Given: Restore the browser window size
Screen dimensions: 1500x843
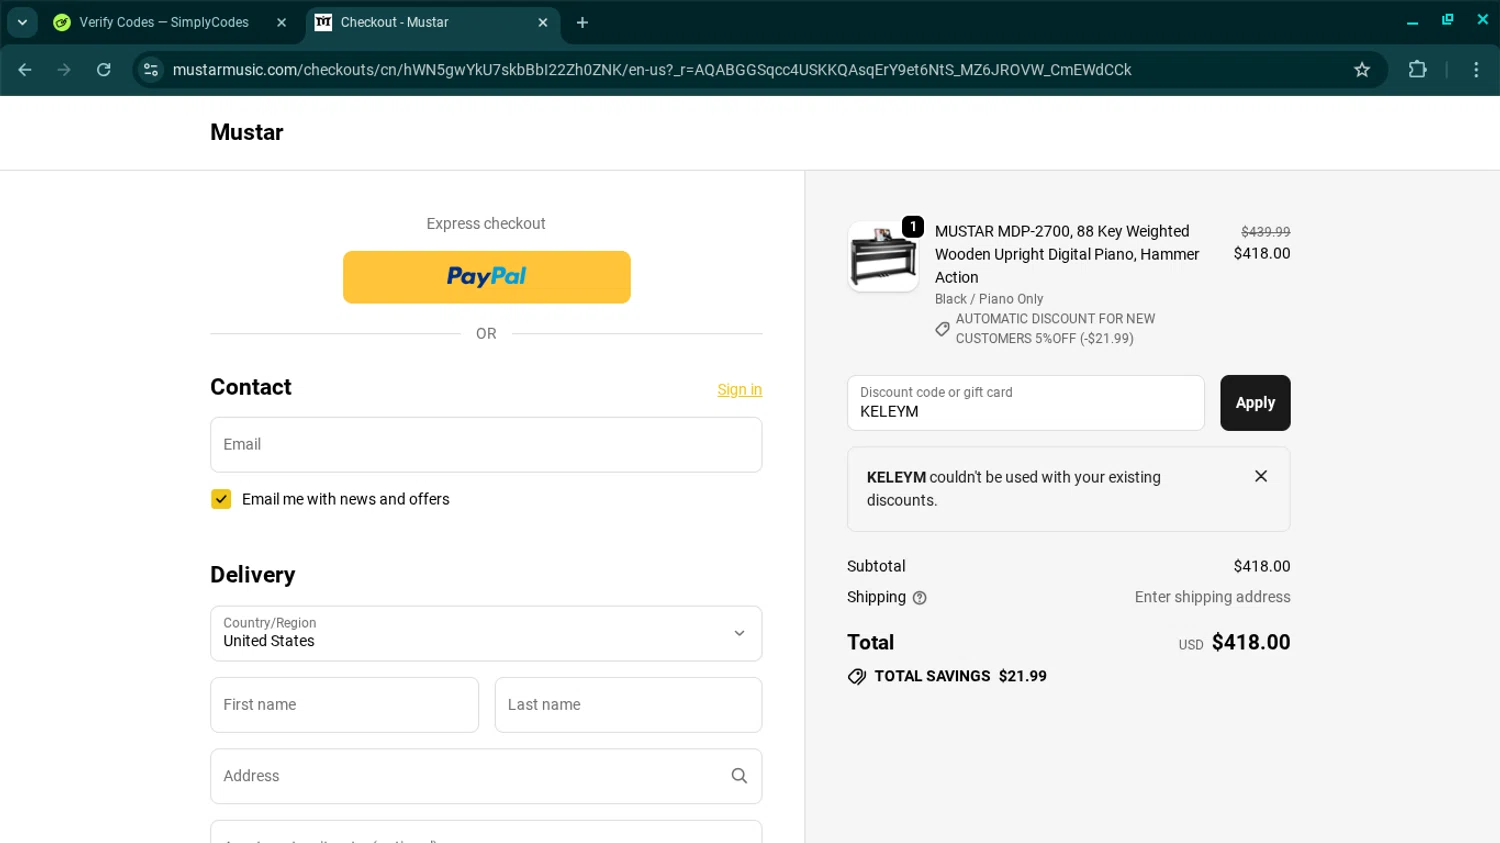Looking at the screenshot, I should pyautogui.click(x=1447, y=20).
